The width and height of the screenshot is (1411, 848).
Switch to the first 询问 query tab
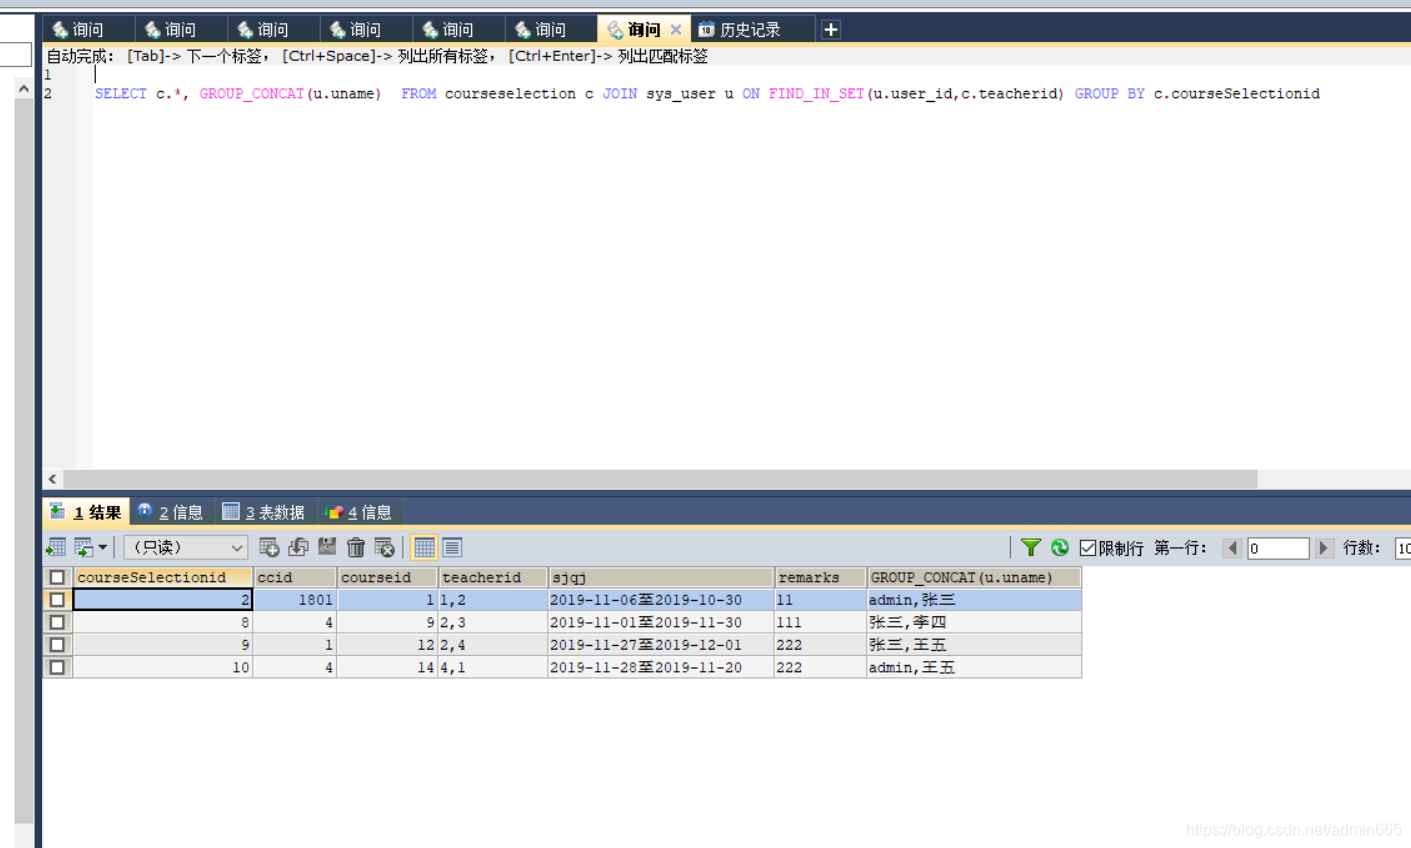(x=87, y=30)
